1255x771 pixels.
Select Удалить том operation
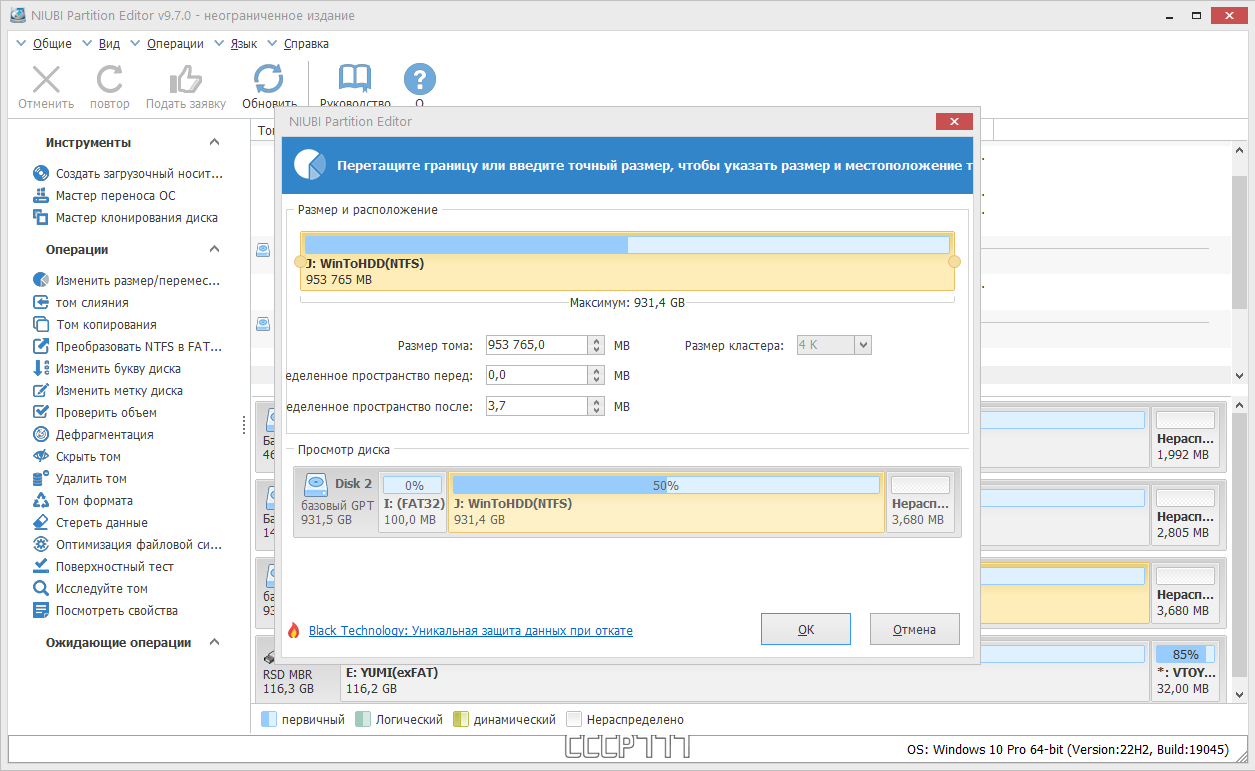[x=91, y=478]
